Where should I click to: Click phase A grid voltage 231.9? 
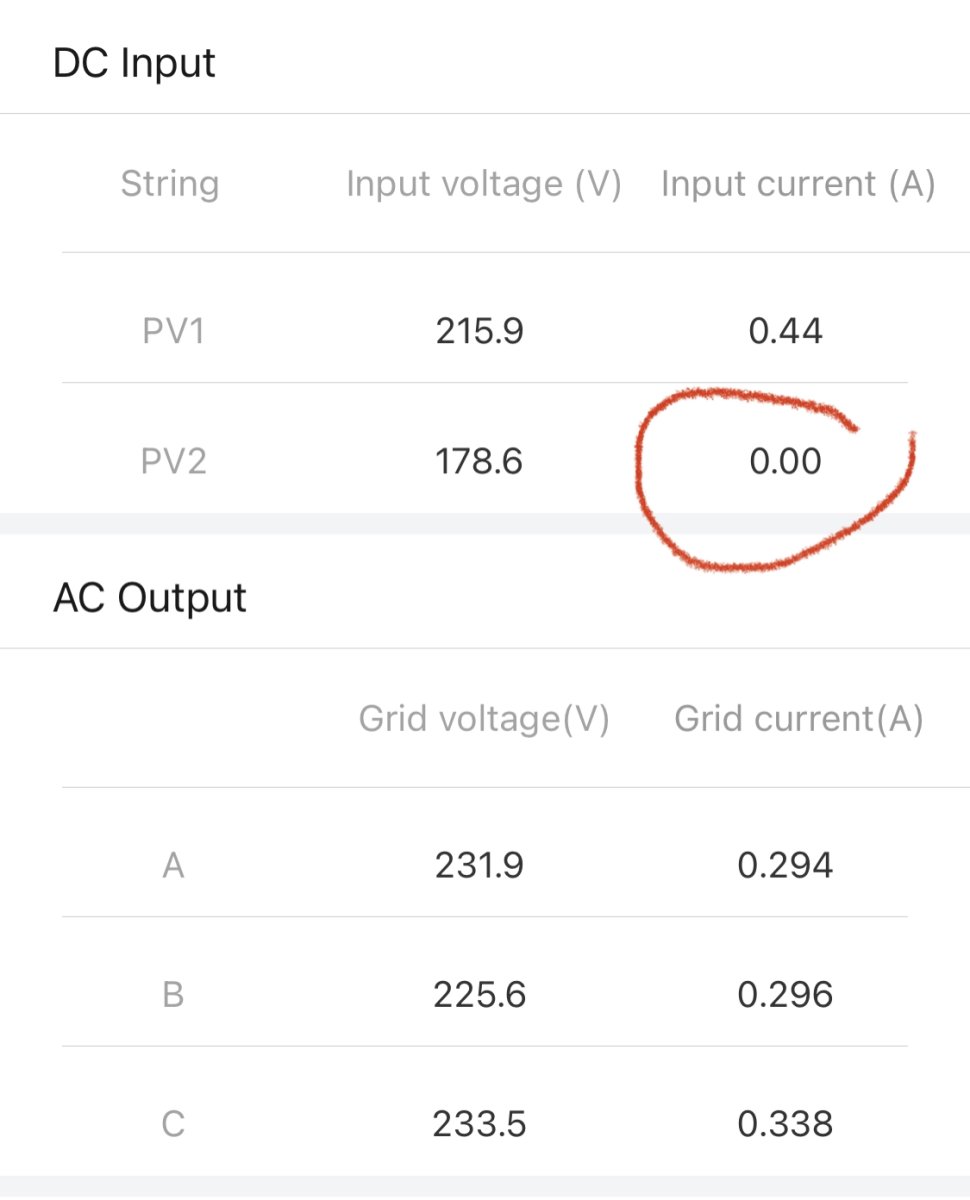coord(479,865)
